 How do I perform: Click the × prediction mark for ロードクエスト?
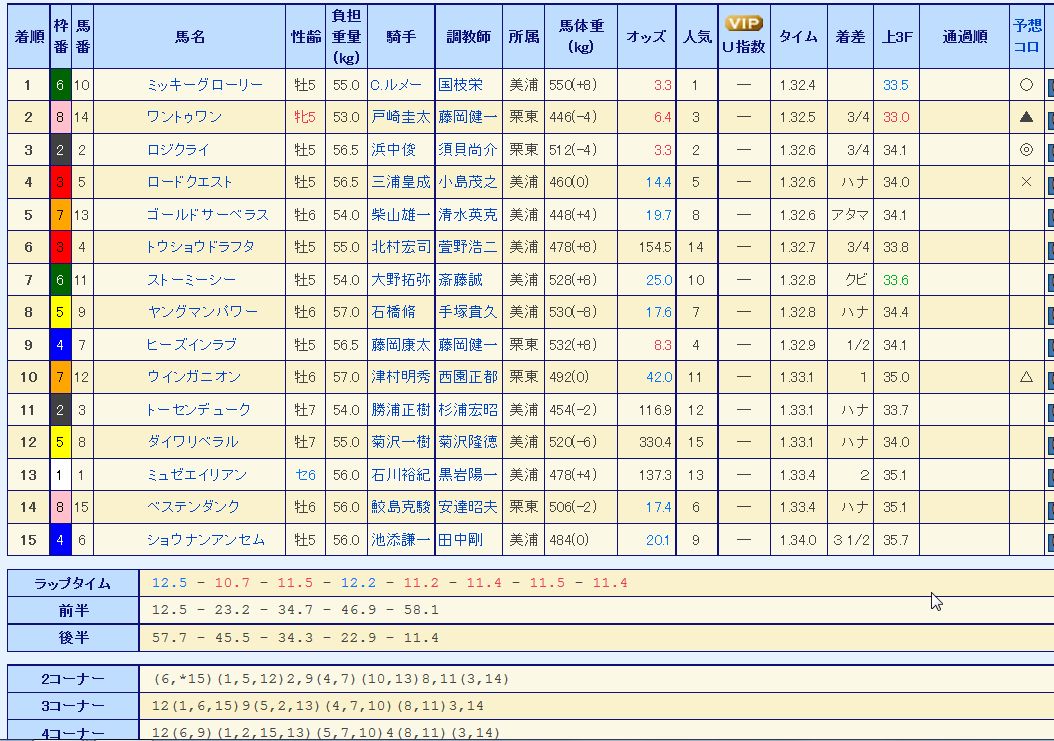point(1026,182)
